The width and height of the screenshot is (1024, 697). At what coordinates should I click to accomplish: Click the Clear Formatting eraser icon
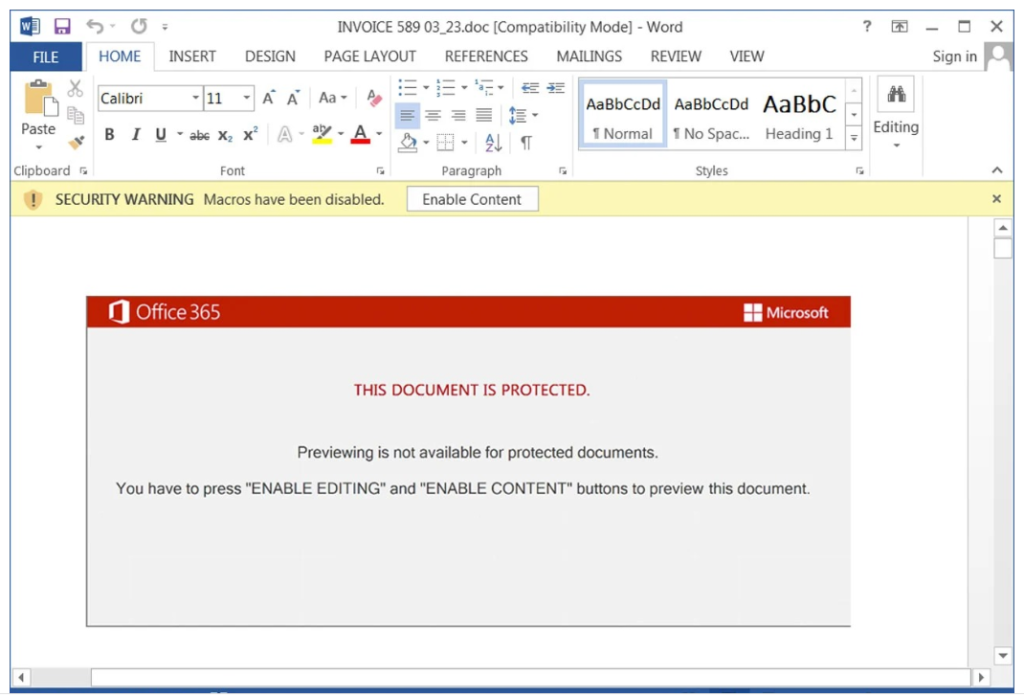pyautogui.click(x=375, y=98)
